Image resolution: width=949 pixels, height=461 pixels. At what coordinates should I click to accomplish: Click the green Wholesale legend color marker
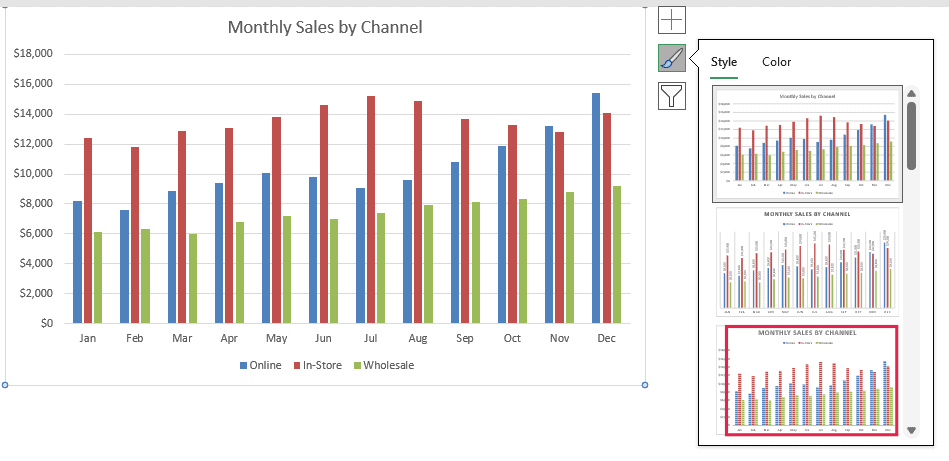tap(357, 365)
